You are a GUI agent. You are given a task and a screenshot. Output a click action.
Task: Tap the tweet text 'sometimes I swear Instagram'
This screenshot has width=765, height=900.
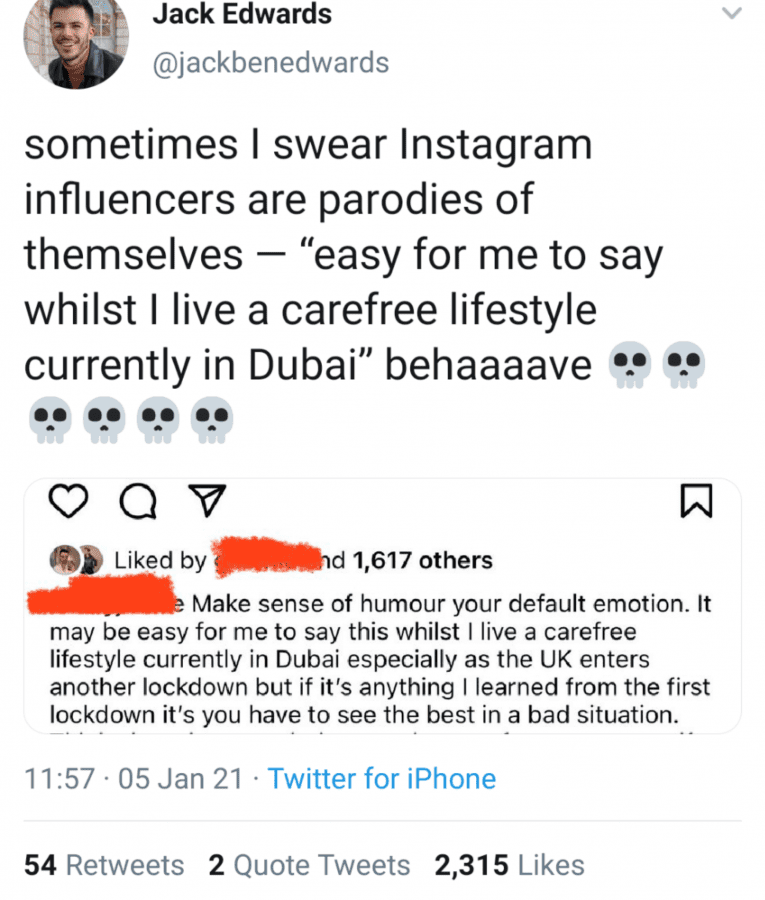pyautogui.click(x=308, y=144)
